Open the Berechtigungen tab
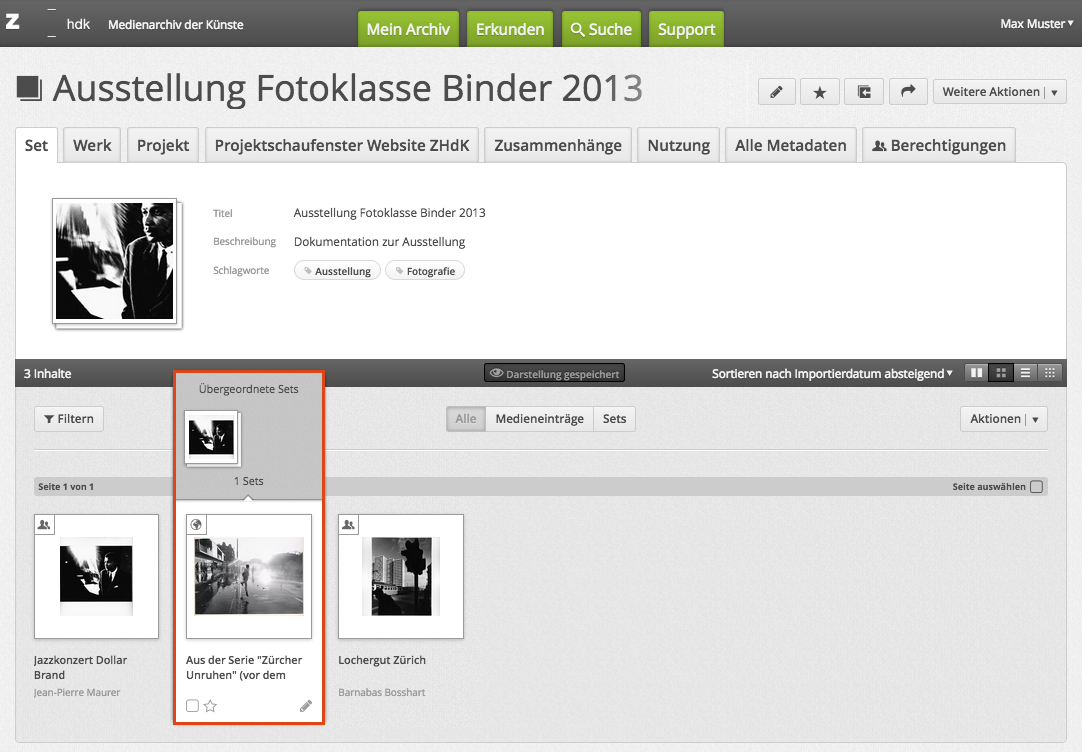Image resolution: width=1082 pixels, height=752 pixels. pyautogui.click(x=938, y=145)
